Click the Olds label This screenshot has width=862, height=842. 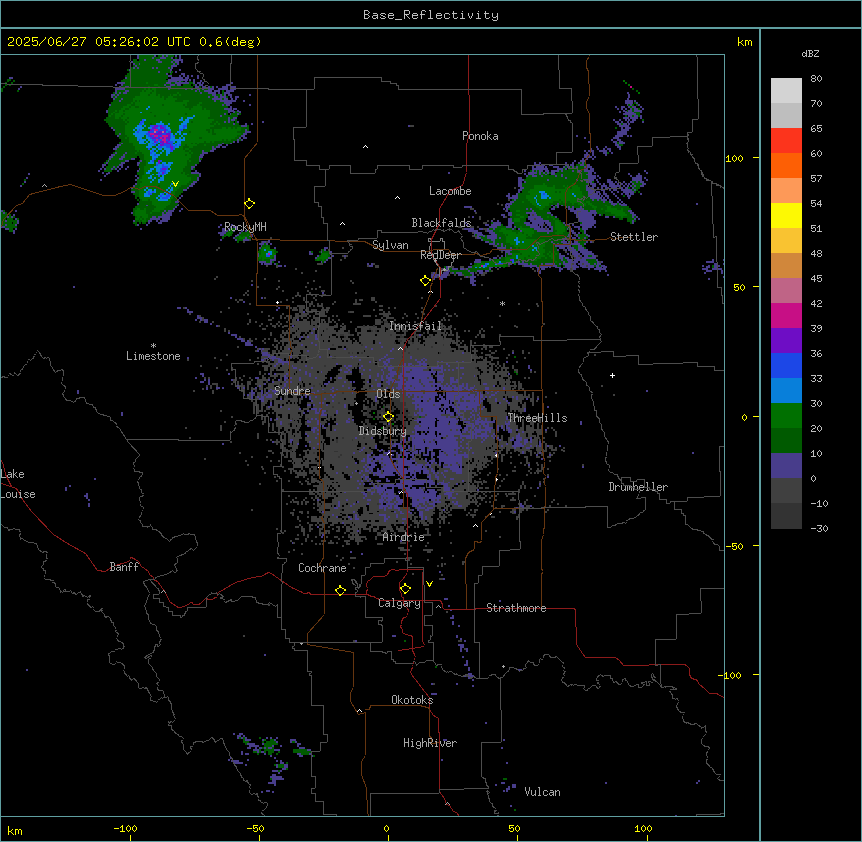pos(388,395)
